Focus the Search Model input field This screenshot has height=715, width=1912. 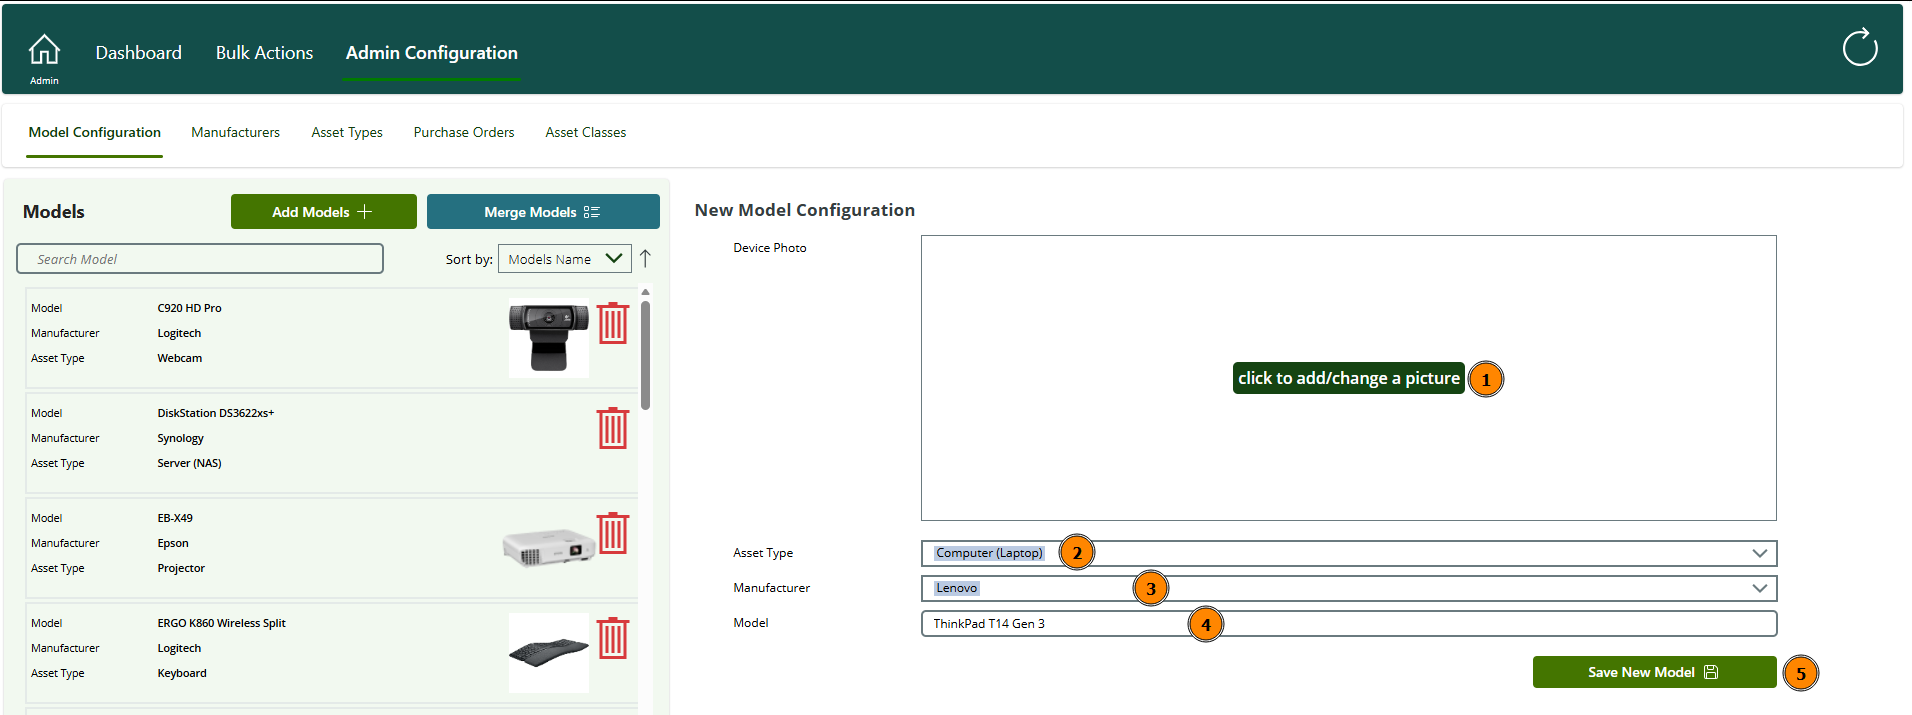coord(200,259)
